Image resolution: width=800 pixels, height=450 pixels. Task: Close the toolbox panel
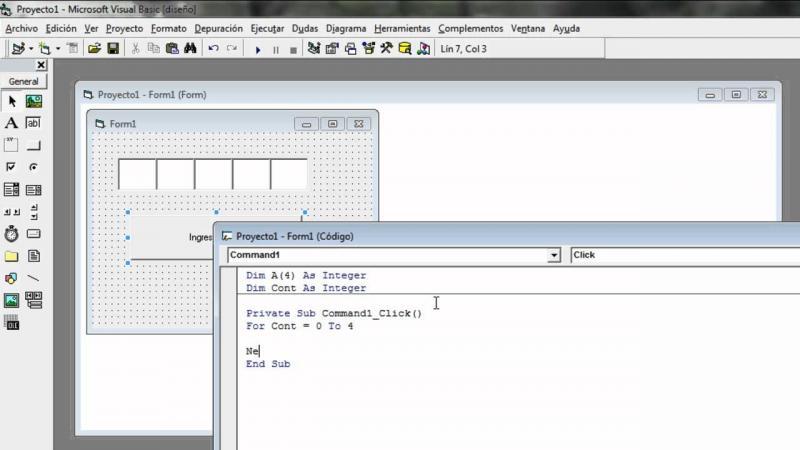(x=41, y=65)
